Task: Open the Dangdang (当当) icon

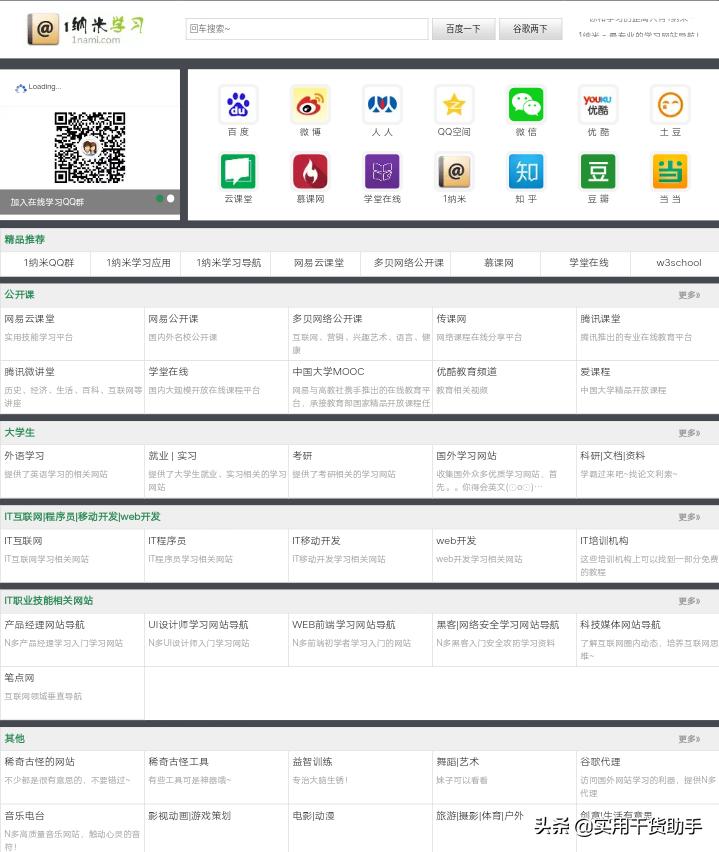Action: pos(670,171)
